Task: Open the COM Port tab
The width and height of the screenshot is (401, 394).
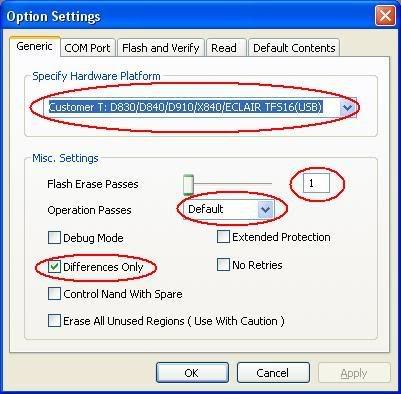Action: pos(88,48)
